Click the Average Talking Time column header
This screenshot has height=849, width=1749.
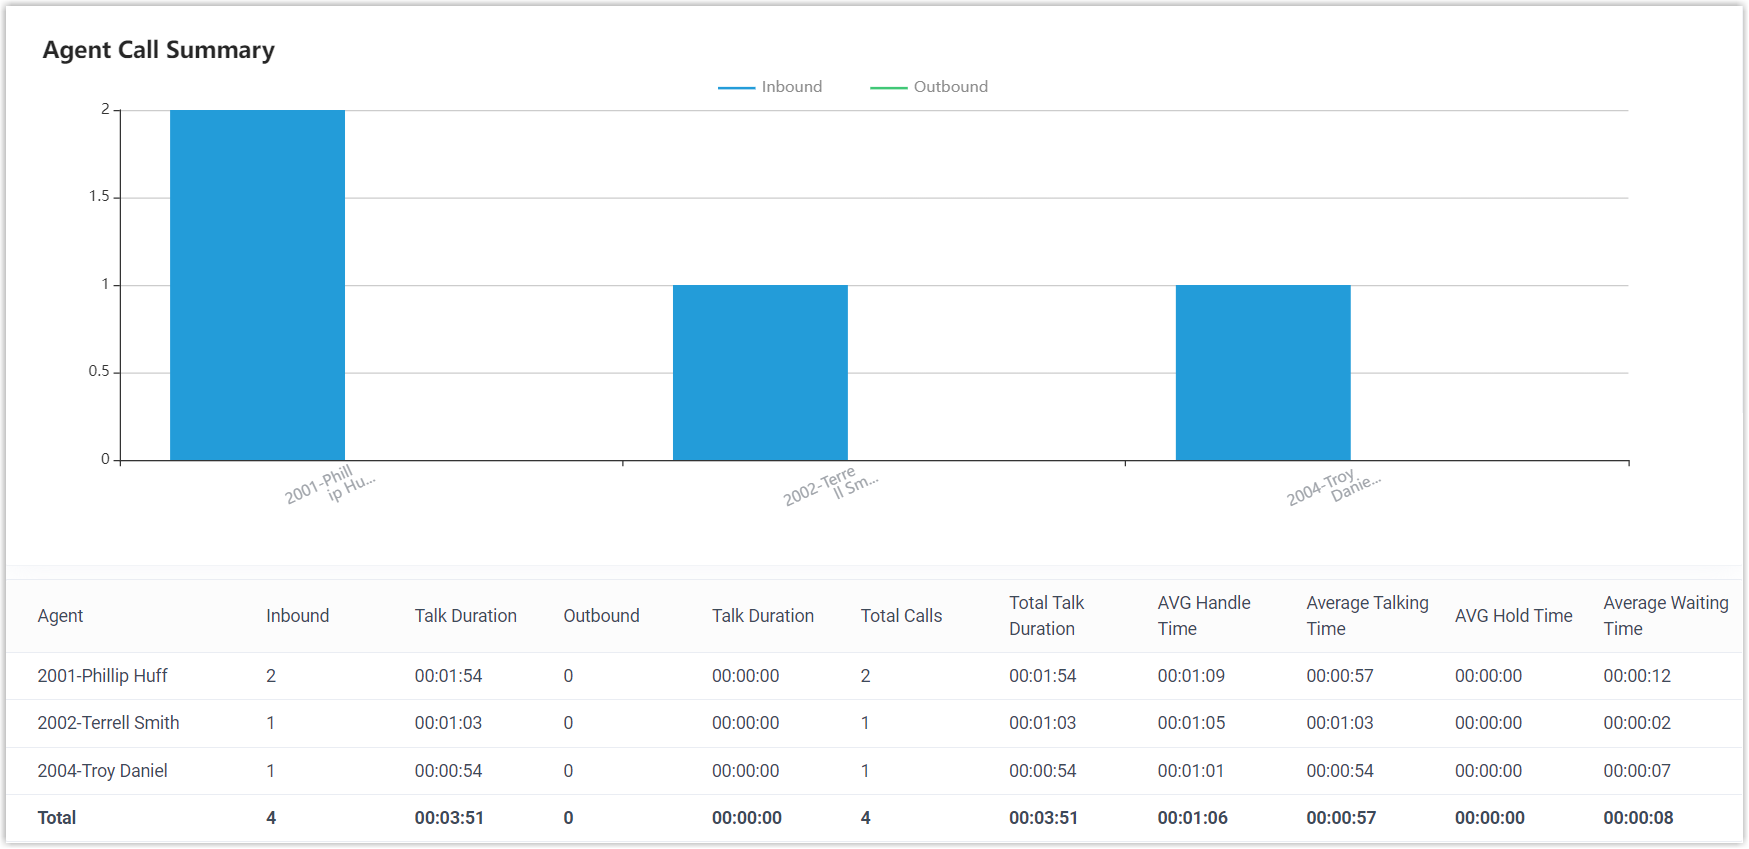[1366, 616]
